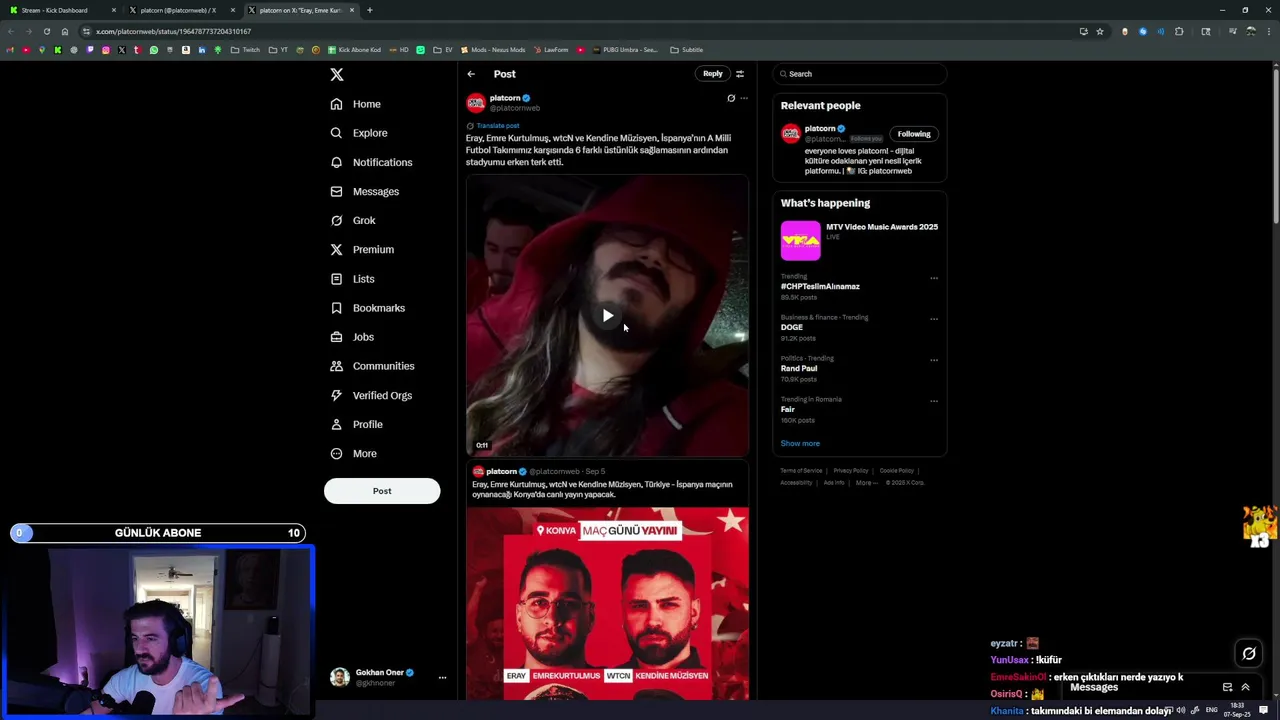Open options for Rand Paul trend
The image size is (1280, 720).
tap(934, 360)
